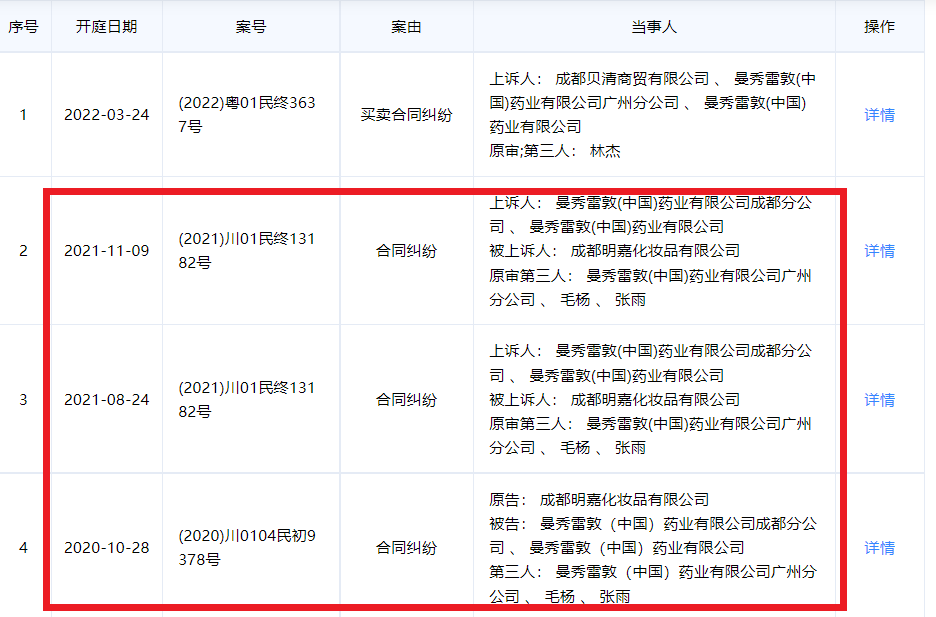Select the 买卖合同纠纷 case cause cell
Viewport: 936px width, 617px height.
406,115
